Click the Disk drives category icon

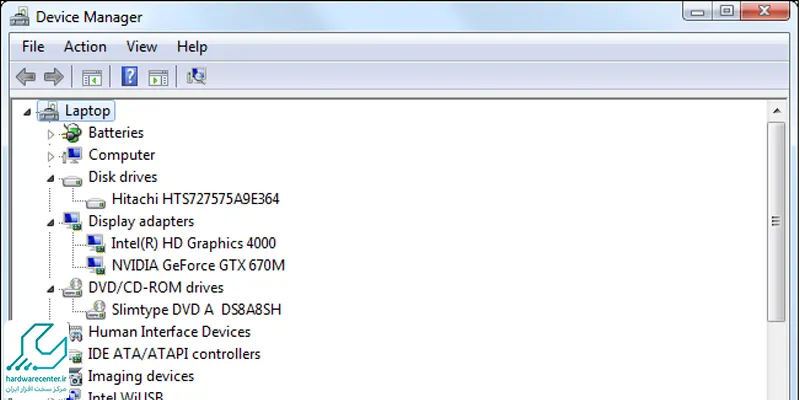point(72,179)
